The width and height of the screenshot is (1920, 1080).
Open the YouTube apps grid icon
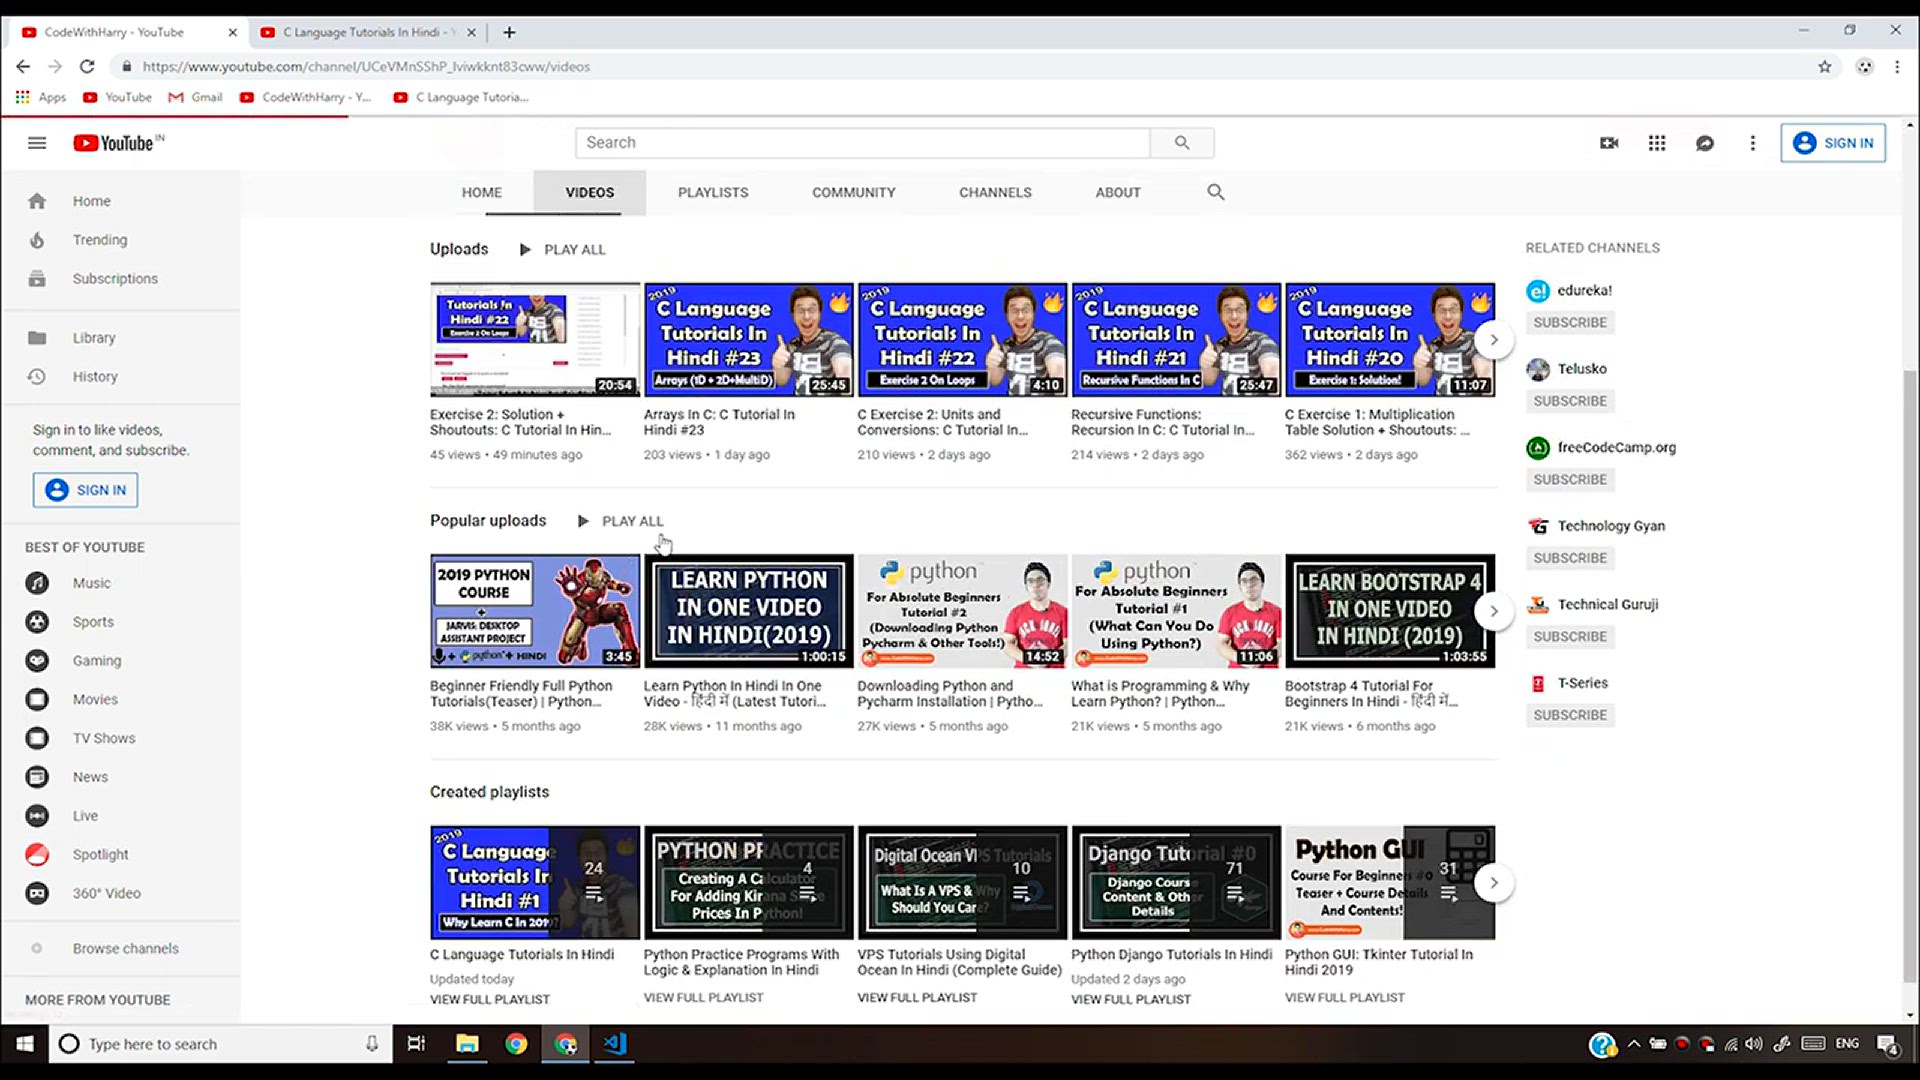pos(1657,143)
